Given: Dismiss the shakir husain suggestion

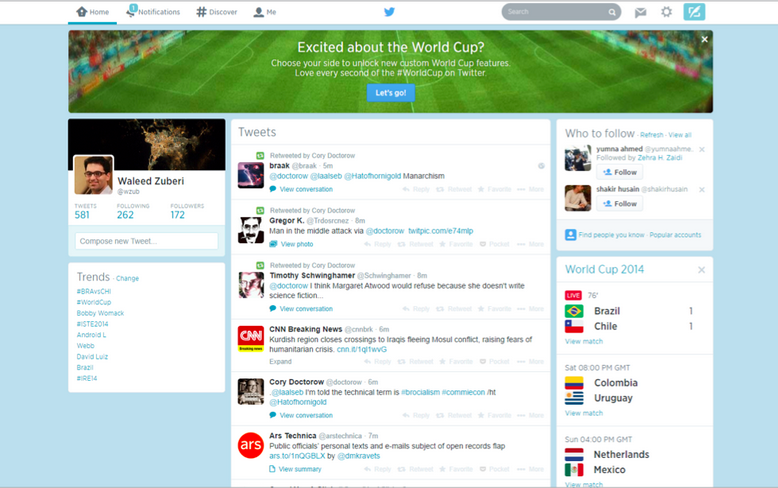Looking at the screenshot, I should coord(702,189).
